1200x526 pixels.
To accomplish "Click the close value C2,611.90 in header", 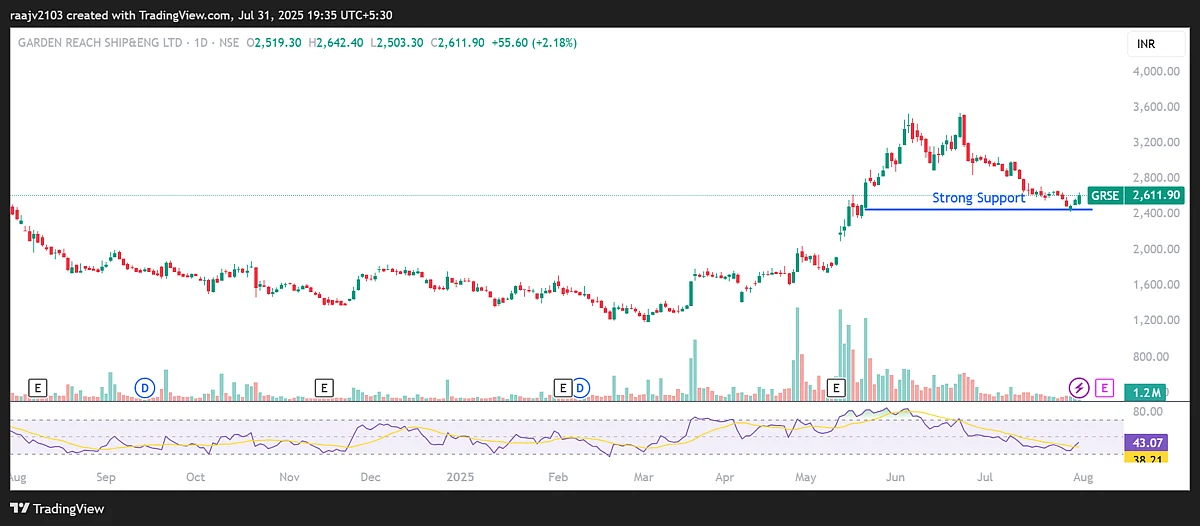I will coord(458,43).
